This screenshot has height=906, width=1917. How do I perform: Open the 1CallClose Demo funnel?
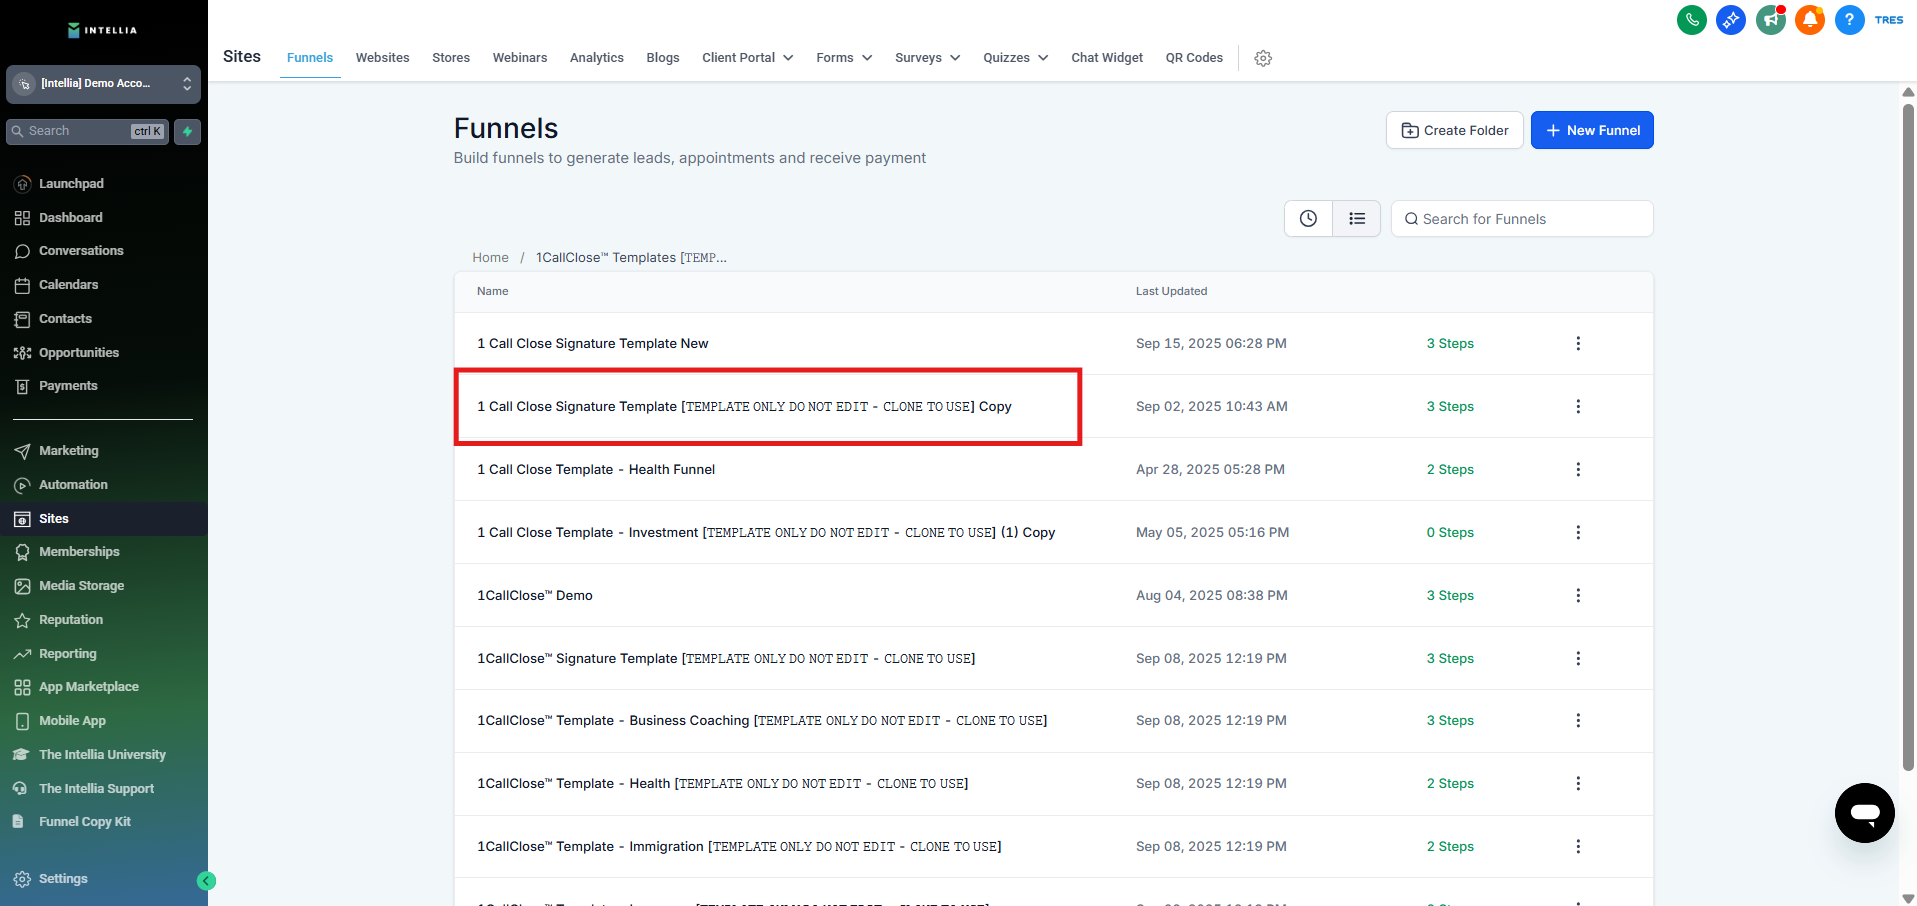535,596
